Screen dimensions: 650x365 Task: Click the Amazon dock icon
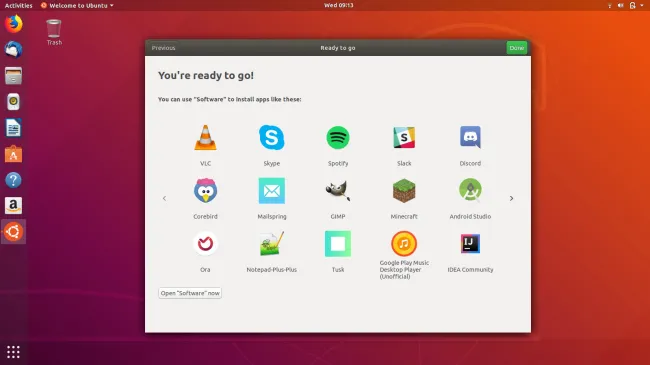[13, 206]
